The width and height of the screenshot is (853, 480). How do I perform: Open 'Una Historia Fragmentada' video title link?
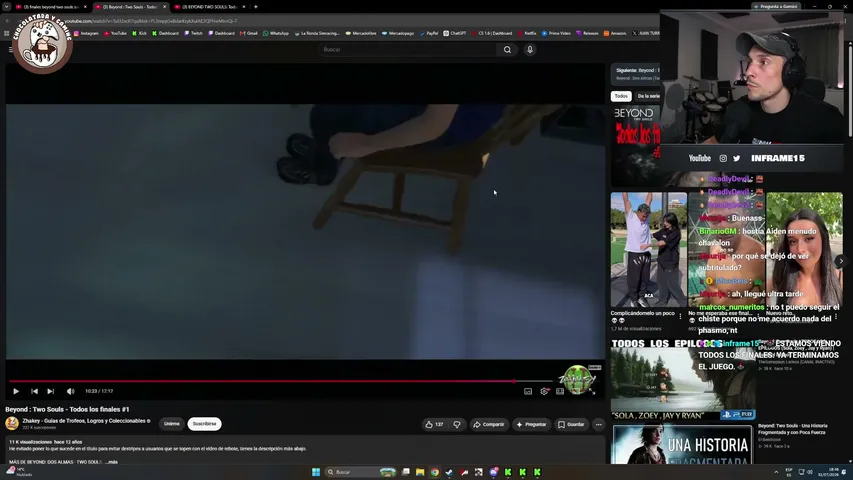tap(793, 429)
